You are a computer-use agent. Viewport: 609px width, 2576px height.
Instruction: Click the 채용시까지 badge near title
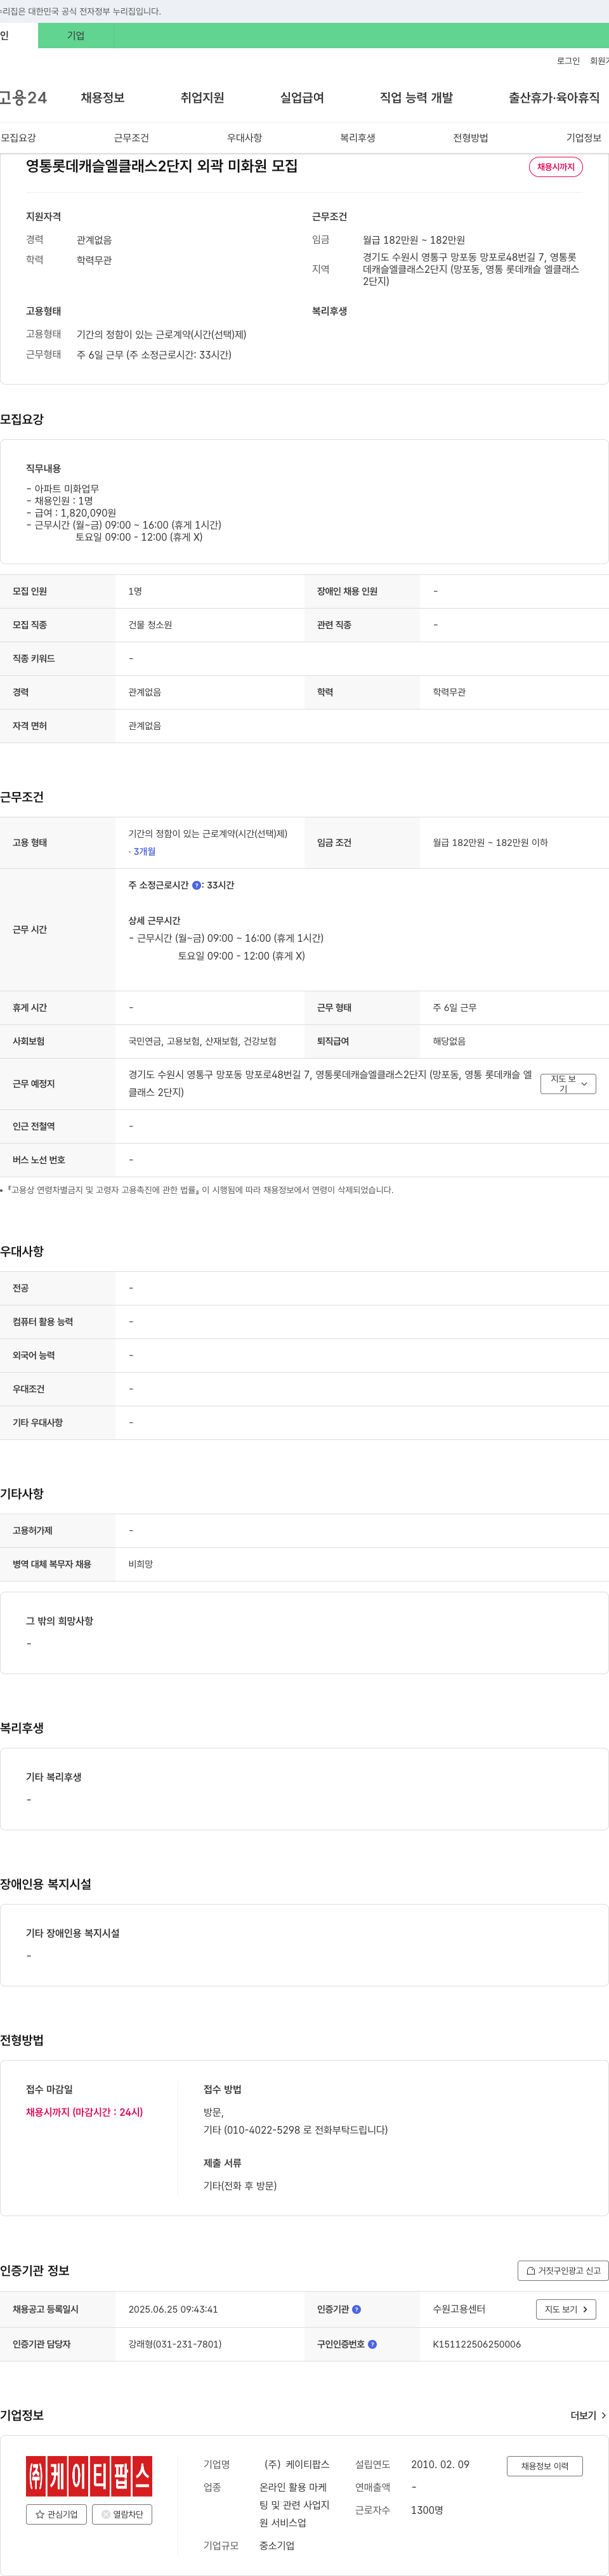pos(556,167)
